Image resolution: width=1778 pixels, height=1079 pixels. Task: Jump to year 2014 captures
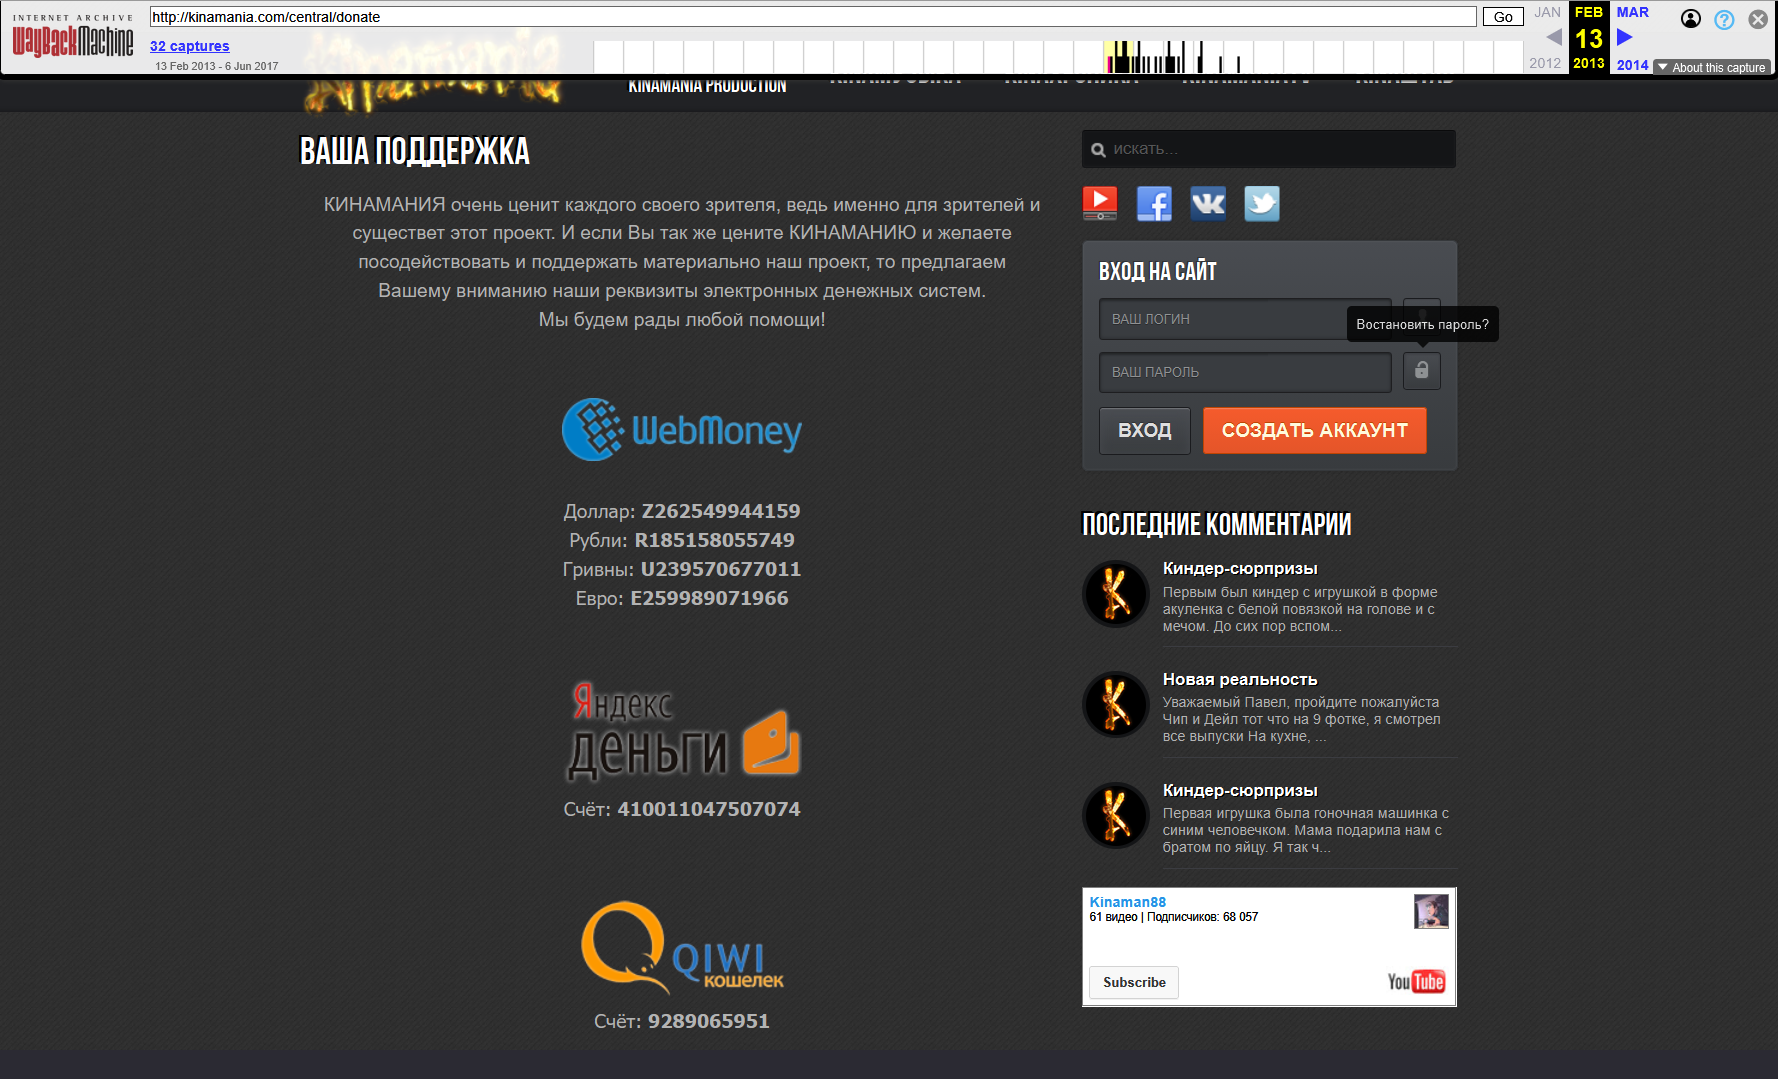coord(1633,65)
